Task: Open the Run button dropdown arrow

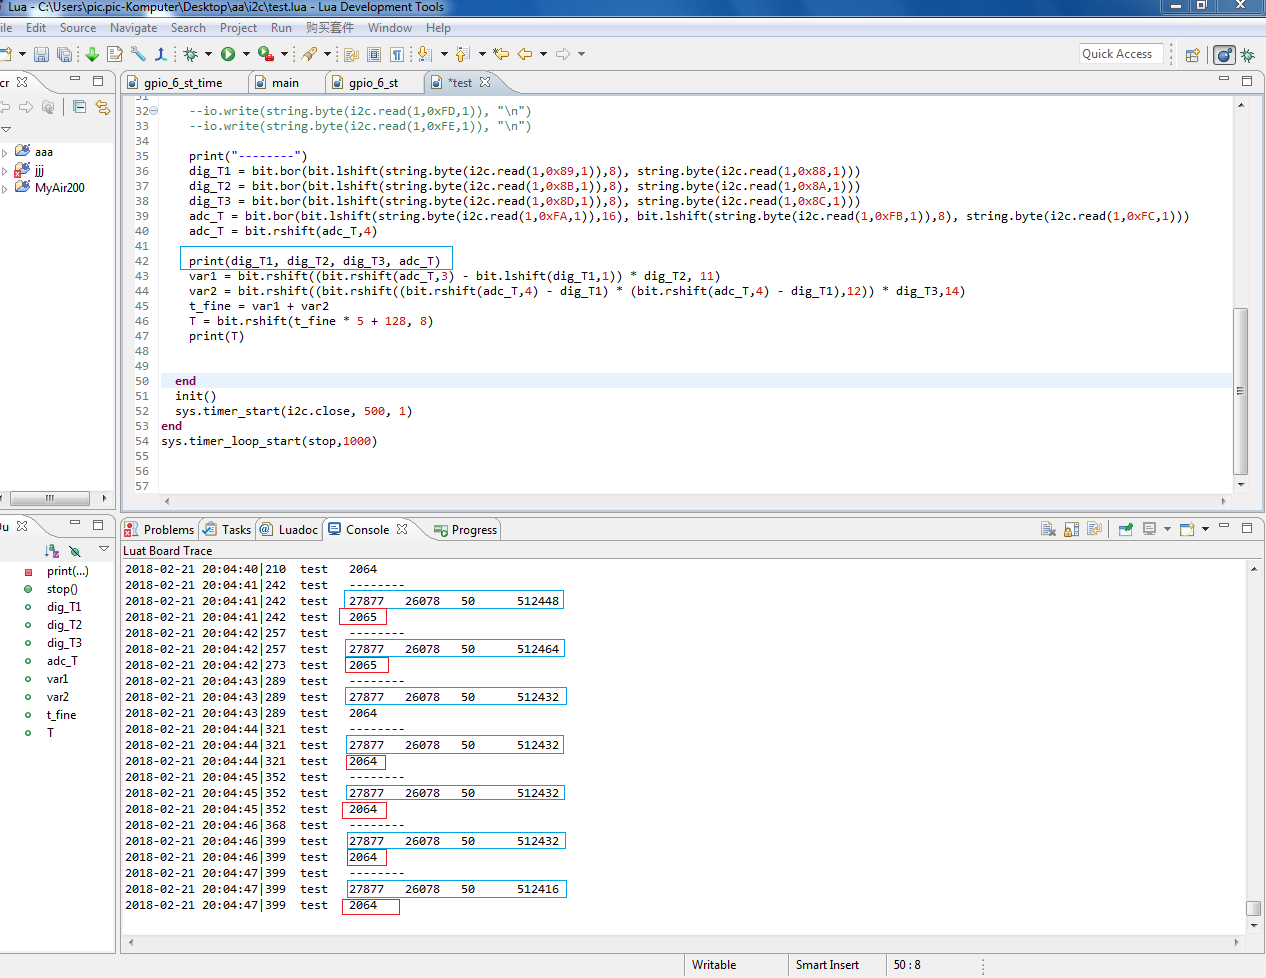Action: pos(246,54)
